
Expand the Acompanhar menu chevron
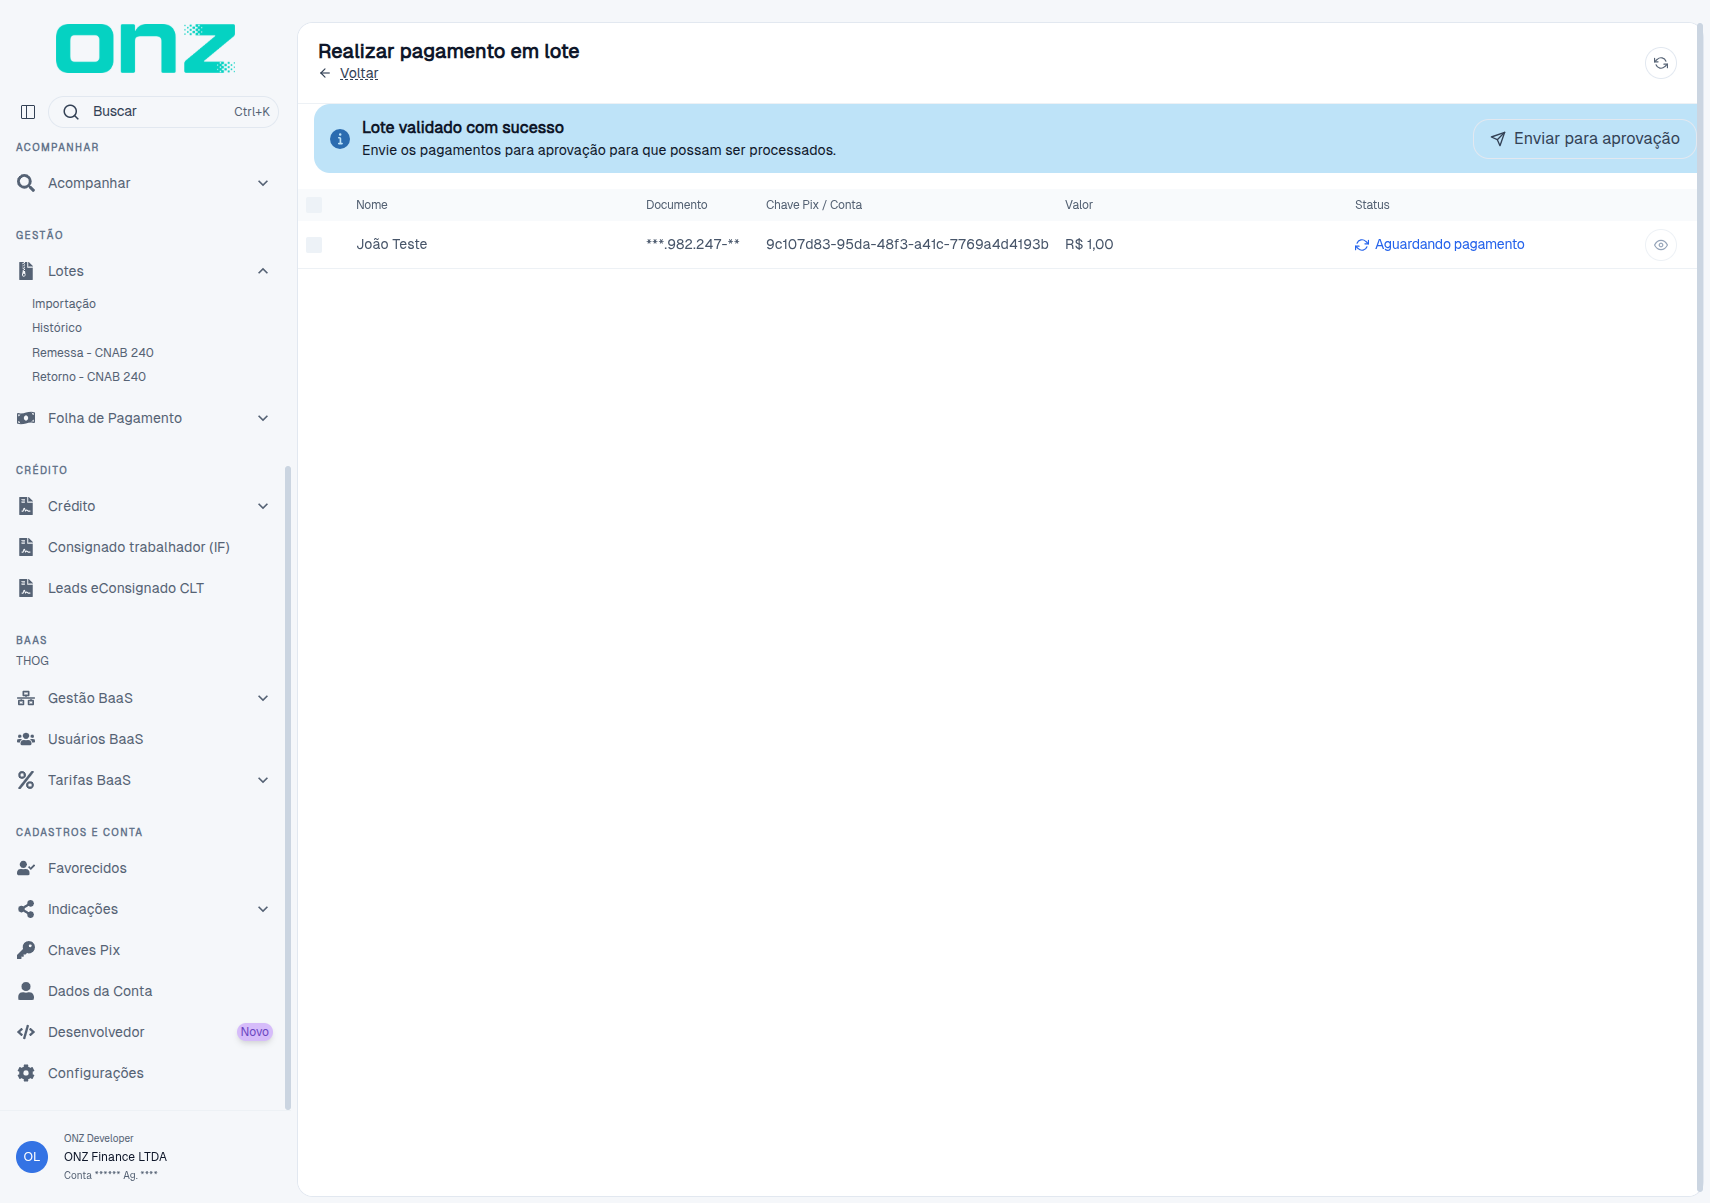[x=263, y=183]
